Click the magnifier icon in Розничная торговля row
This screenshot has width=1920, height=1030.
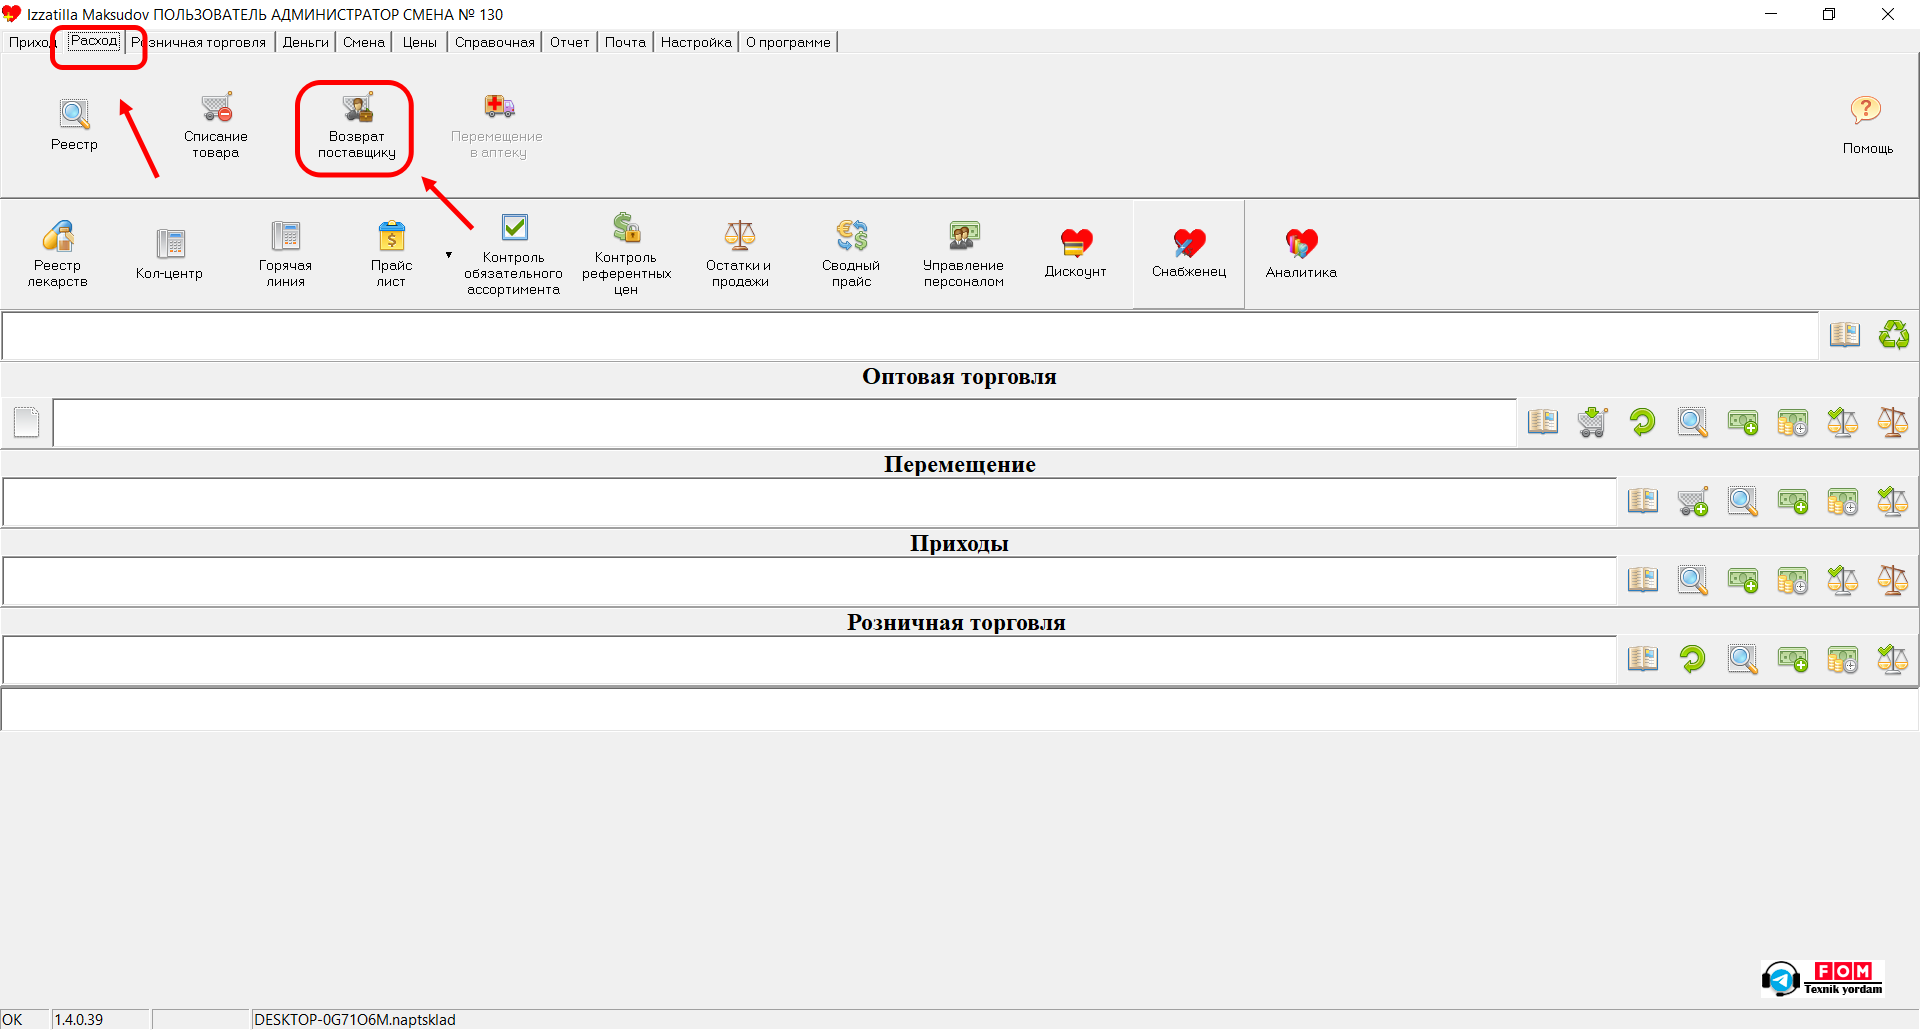(x=1743, y=659)
